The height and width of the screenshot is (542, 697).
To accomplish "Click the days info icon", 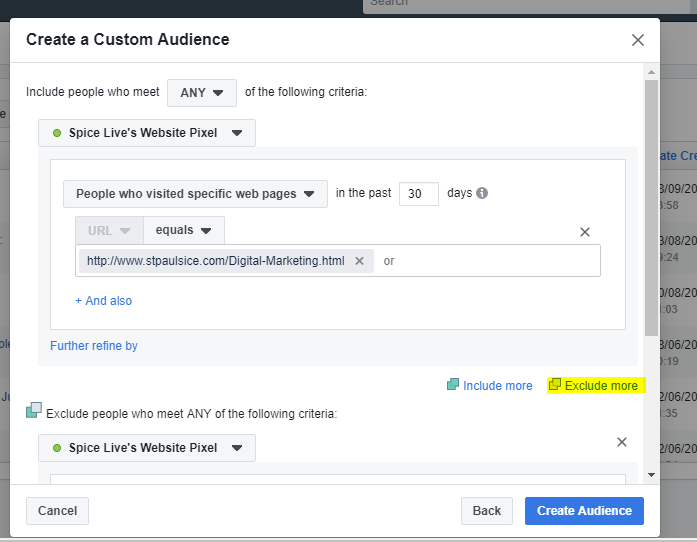I will pos(482,193).
